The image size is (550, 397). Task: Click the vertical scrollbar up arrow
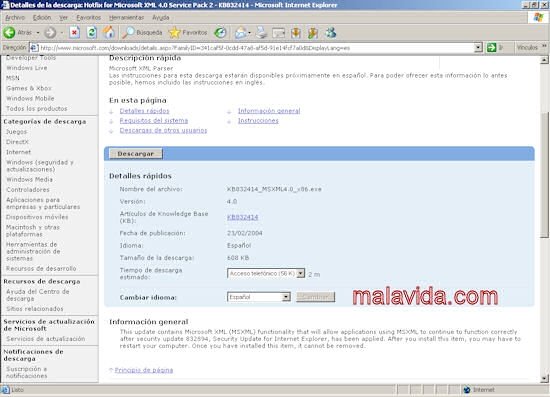tap(544, 60)
